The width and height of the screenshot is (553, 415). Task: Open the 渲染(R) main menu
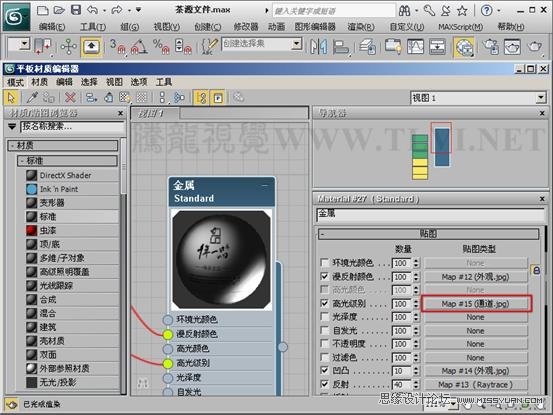coord(361,27)
